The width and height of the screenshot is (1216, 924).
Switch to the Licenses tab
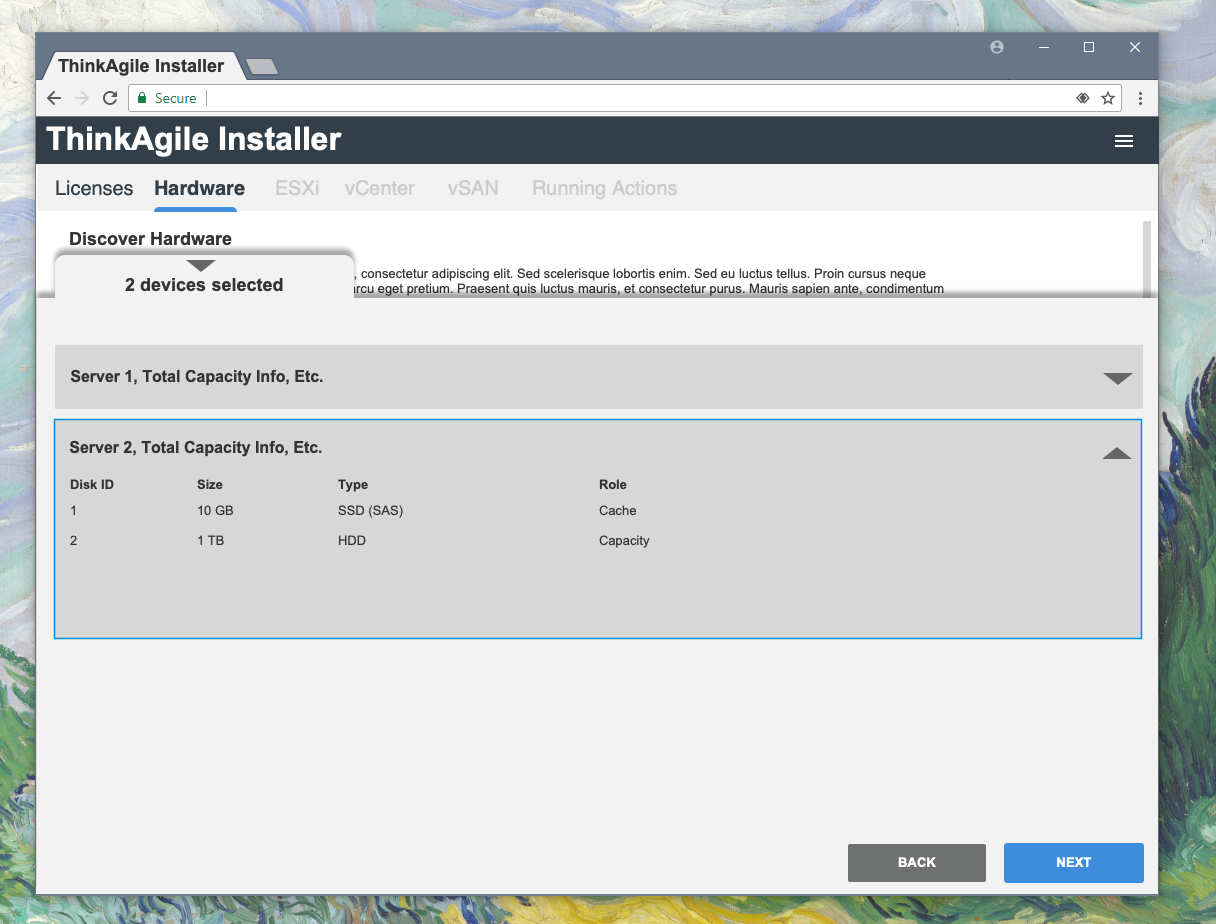click(x=94, y=188)
